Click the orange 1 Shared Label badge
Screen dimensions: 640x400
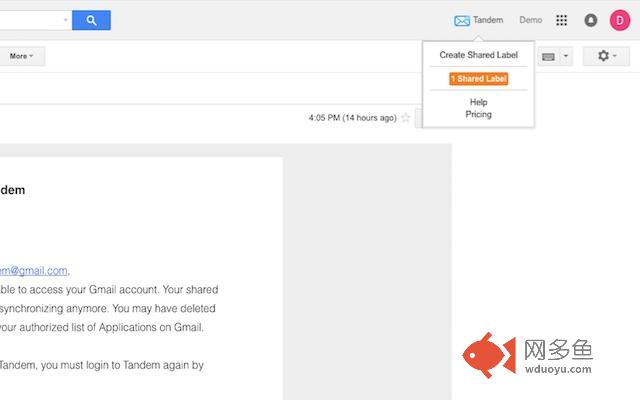click(479, 78)
